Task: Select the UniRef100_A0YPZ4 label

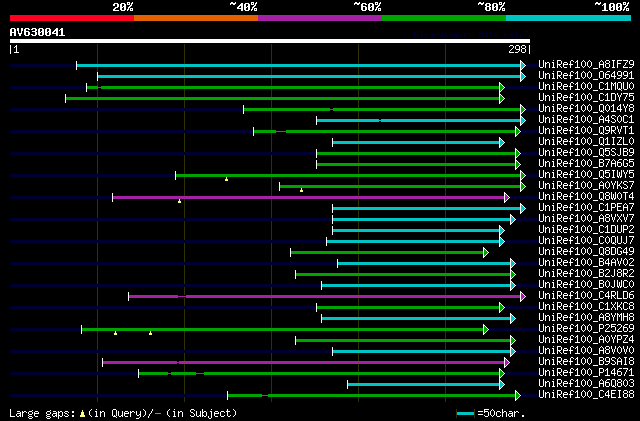Action: 586,340
